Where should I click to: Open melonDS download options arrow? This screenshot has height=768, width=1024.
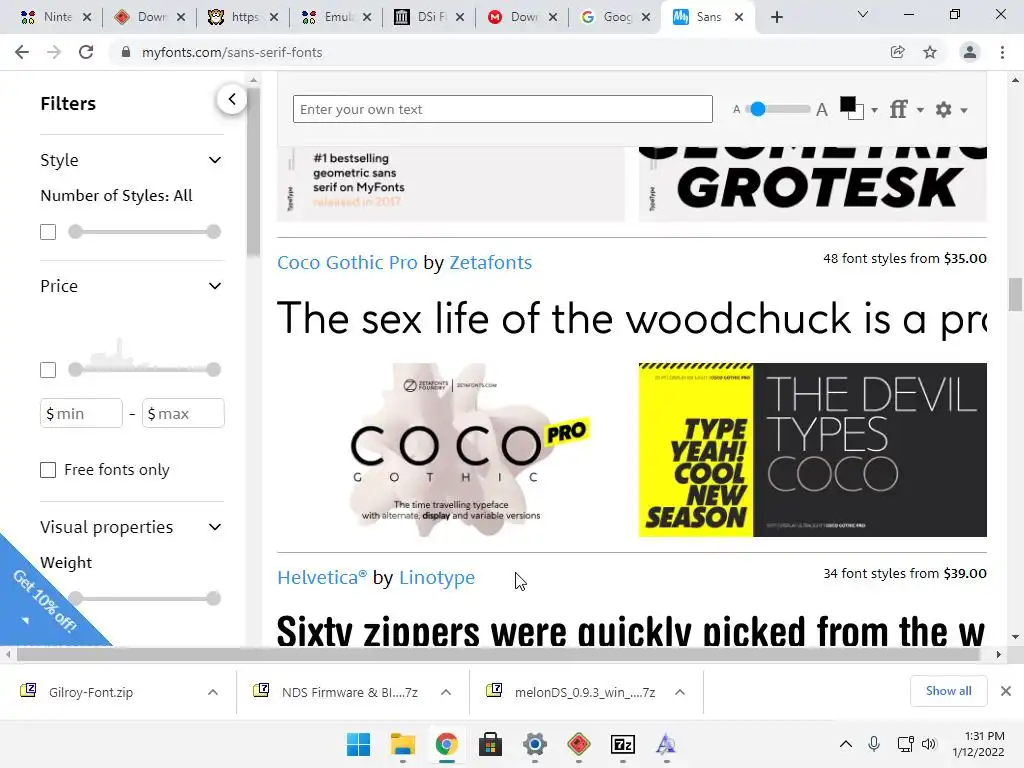click(x=680, y=692)
